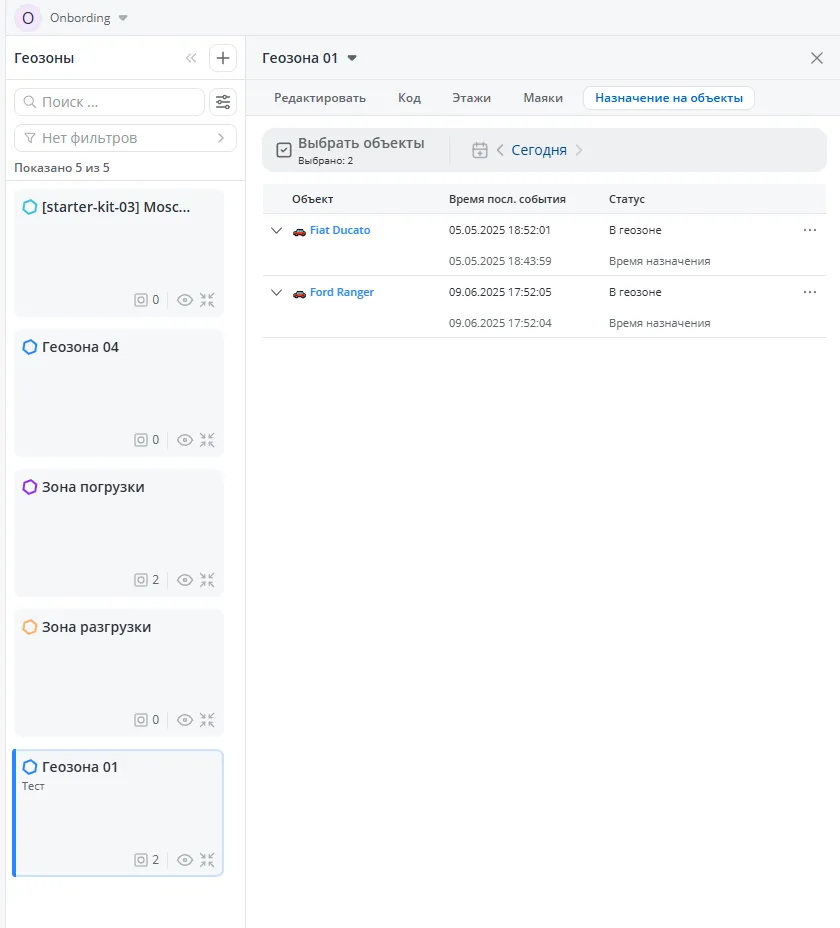Image resolution: width=840 pixels, height=928 pixels.
Task: Toggle visibility eye on starter-kit-03 card
Action: click(x=184, y=299)
